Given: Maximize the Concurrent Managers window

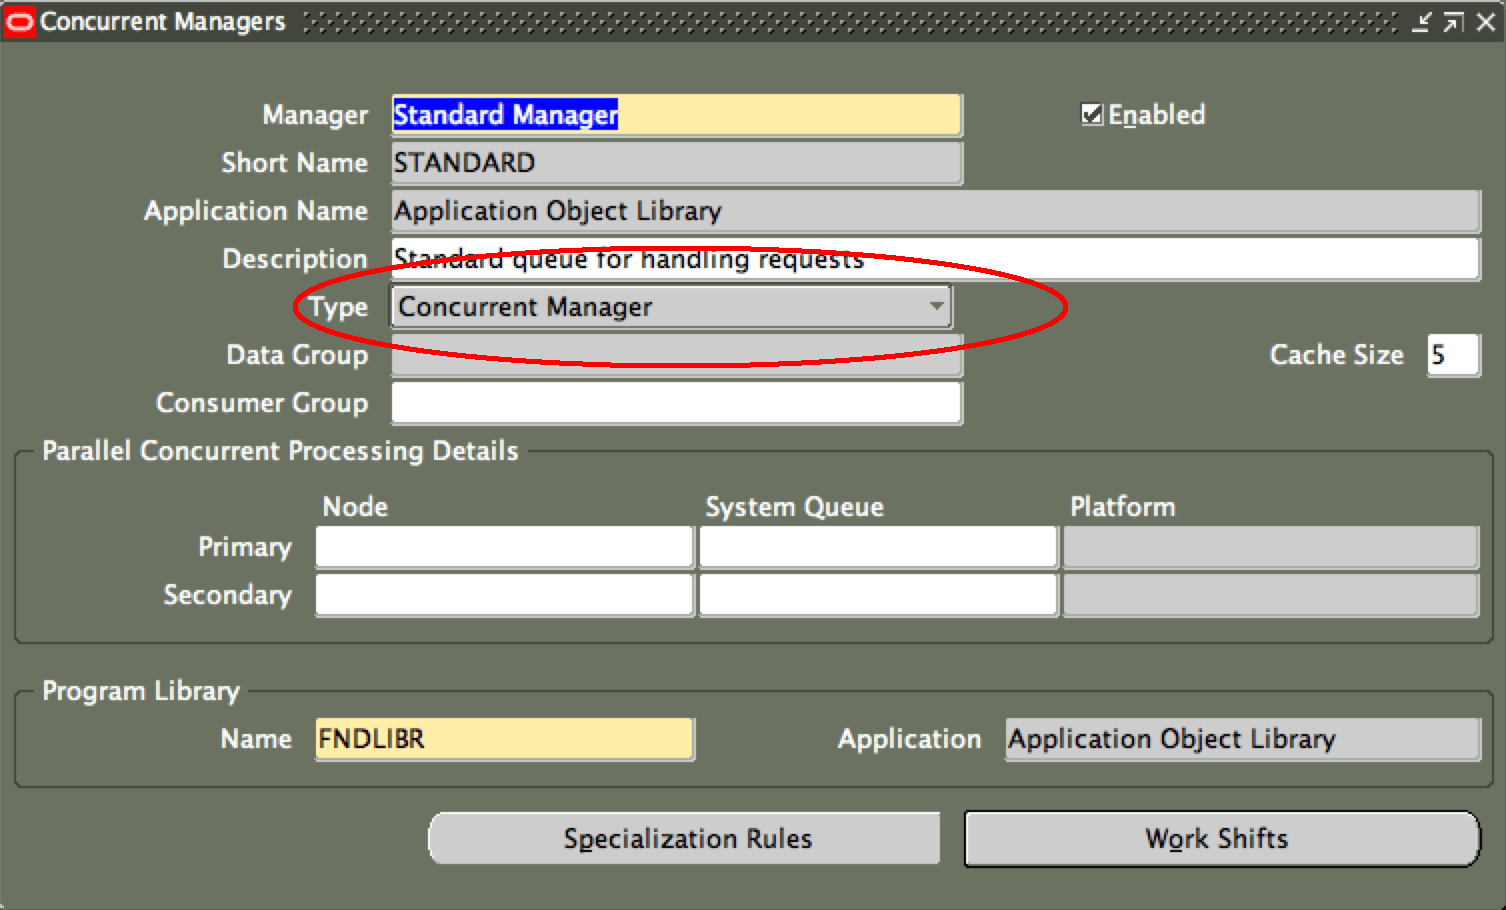Looking at the screenshot, I should click(x=1453, y=22).
